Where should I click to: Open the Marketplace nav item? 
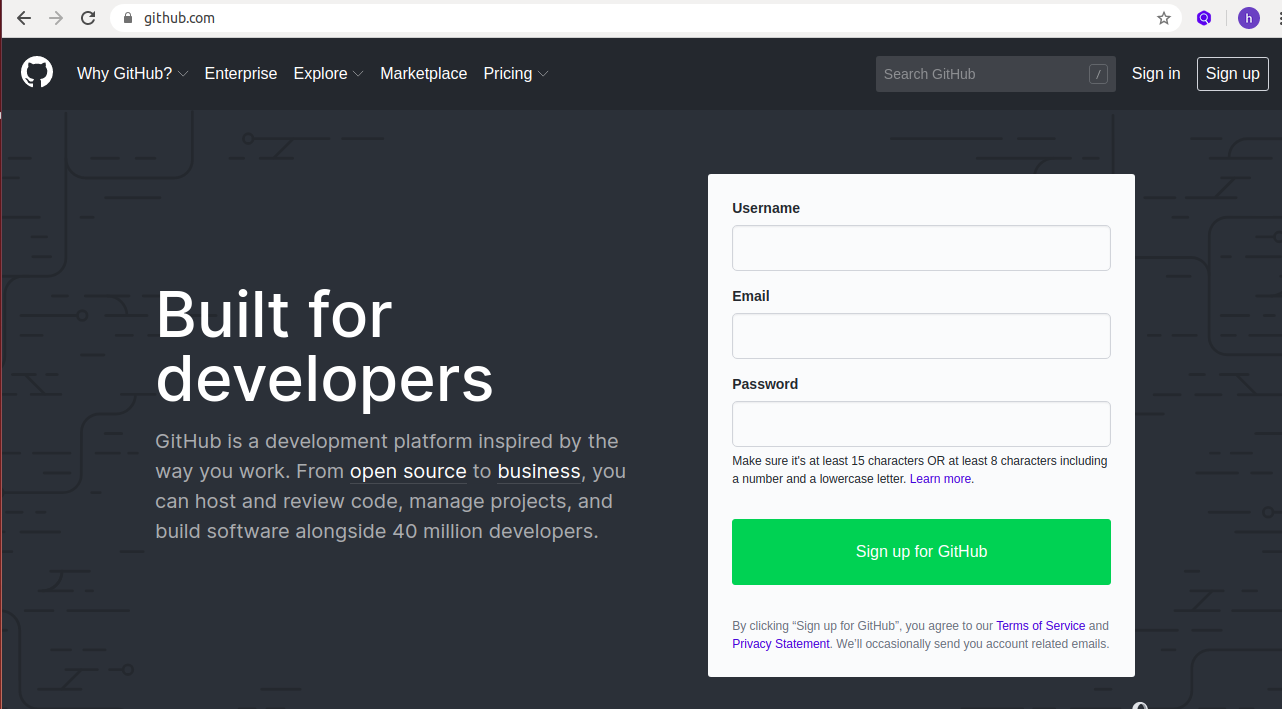(424, 74)
